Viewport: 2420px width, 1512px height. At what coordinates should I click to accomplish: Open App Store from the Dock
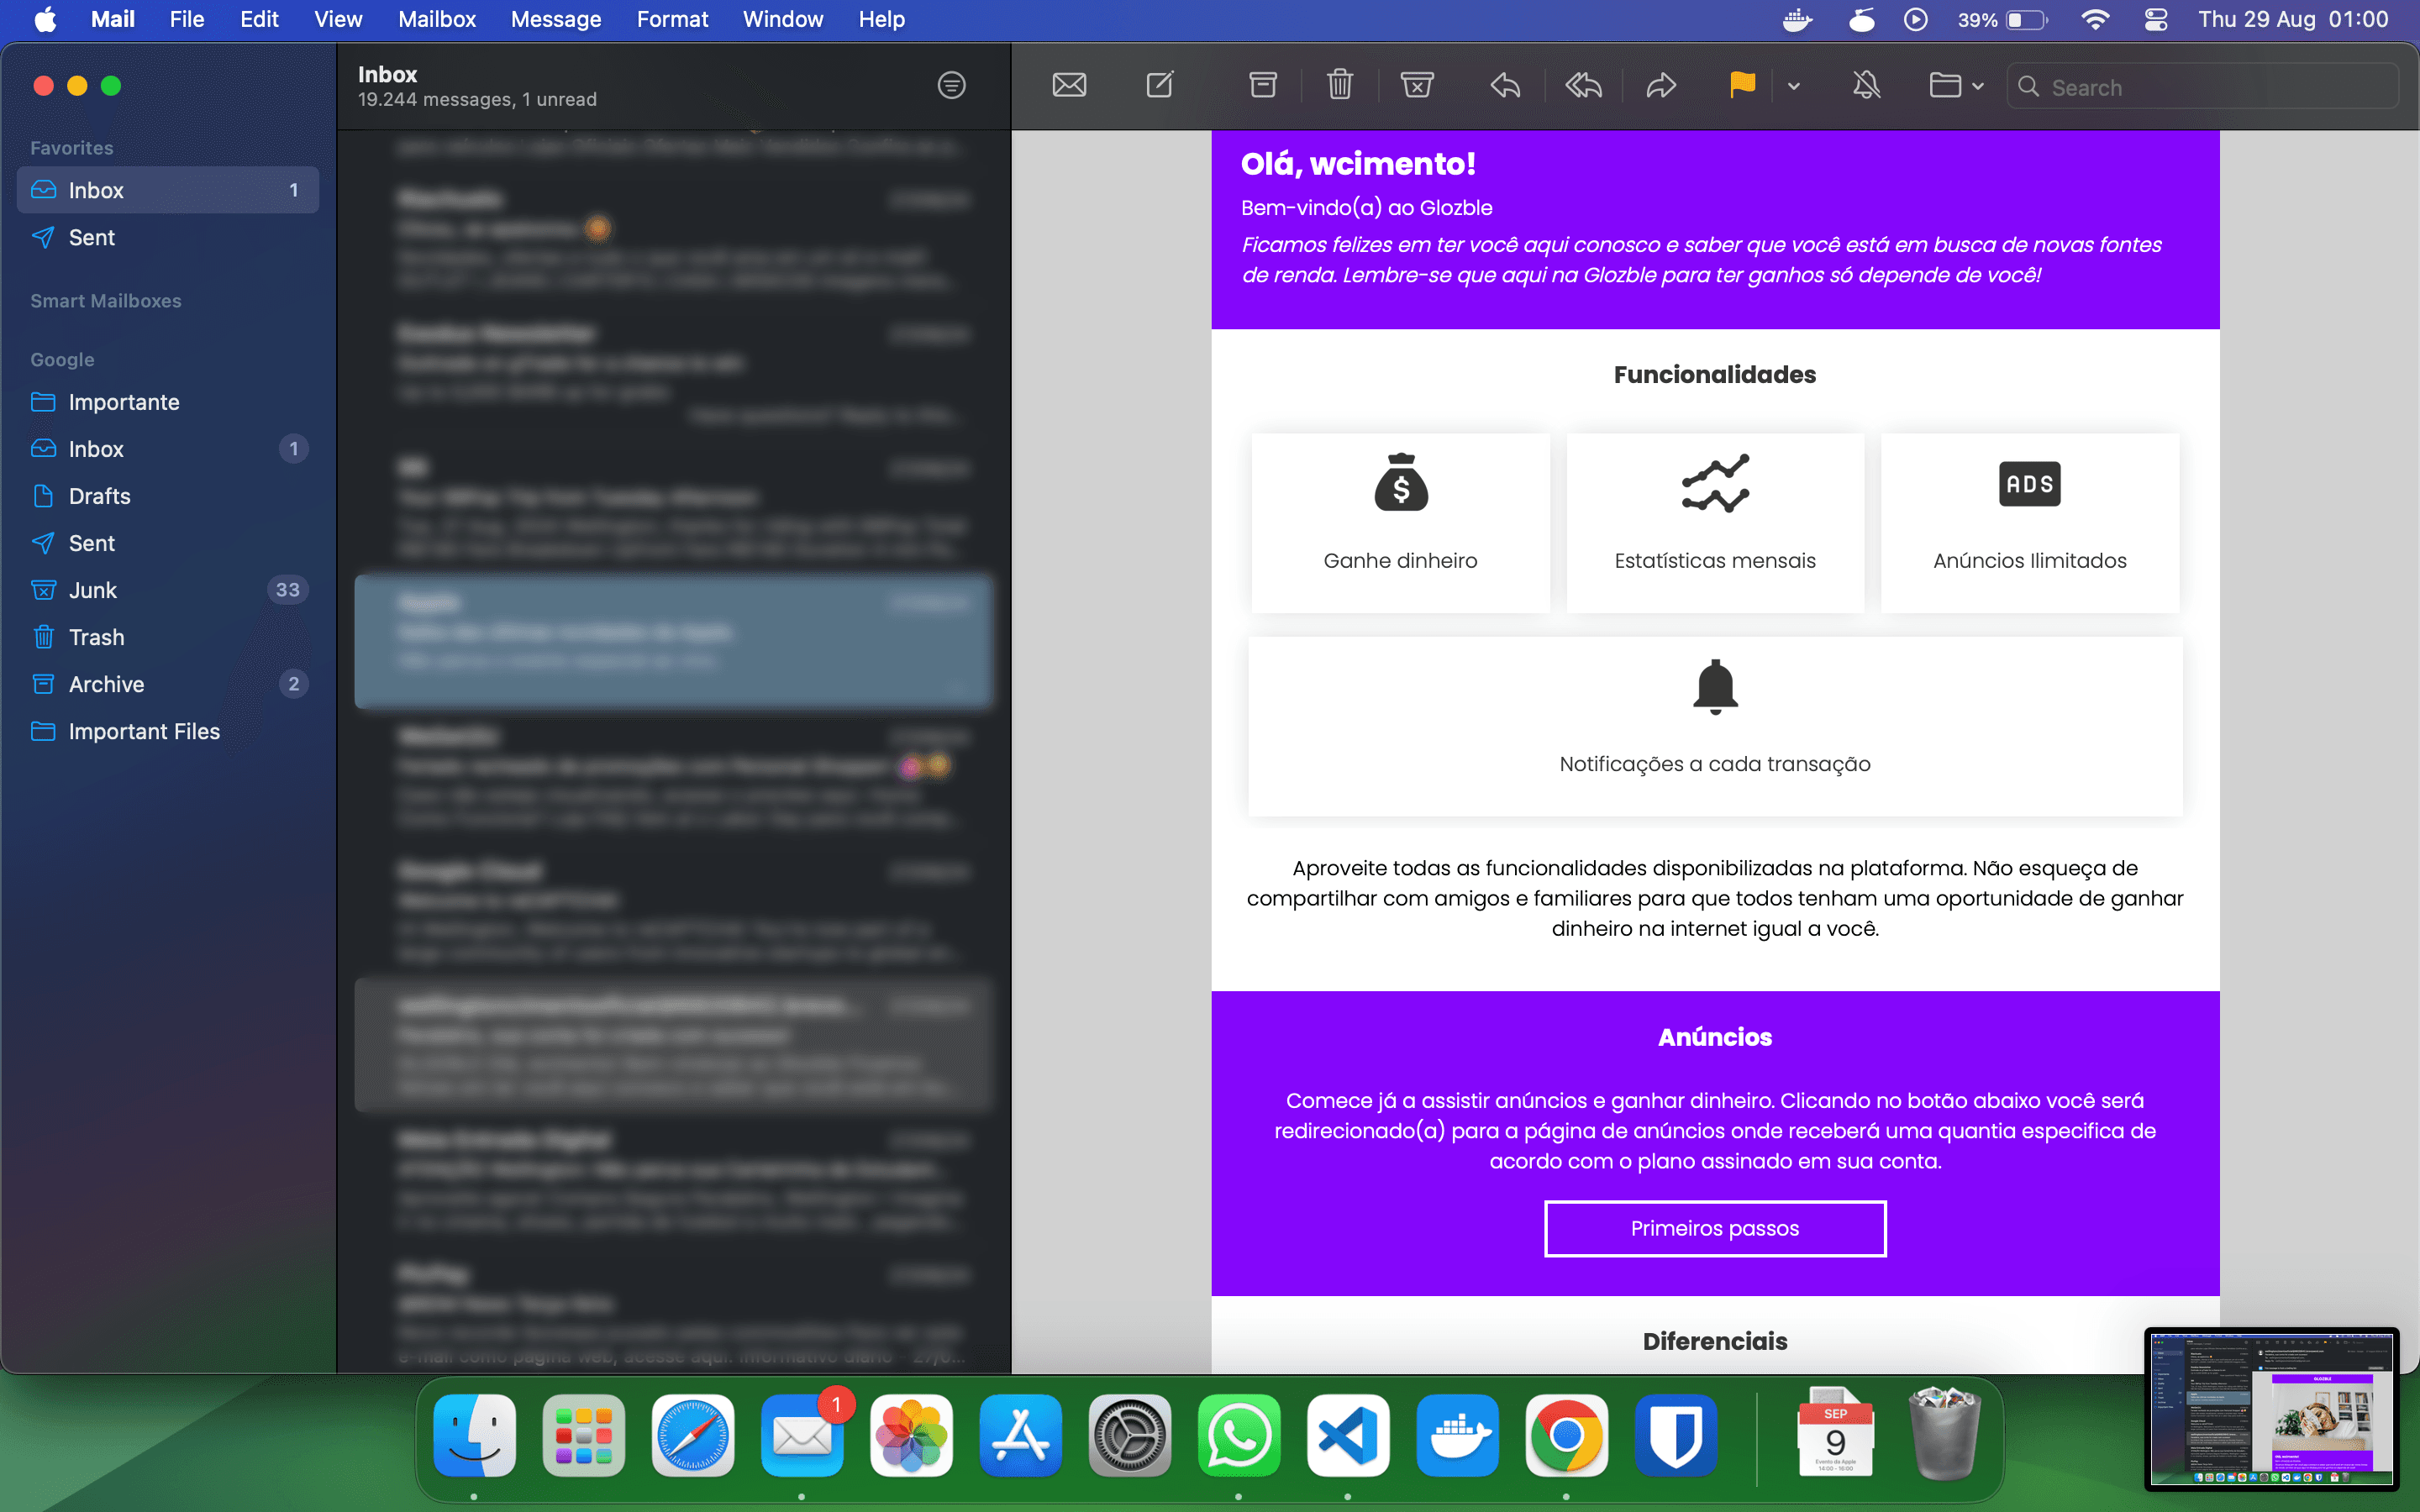[1020, 1436]
